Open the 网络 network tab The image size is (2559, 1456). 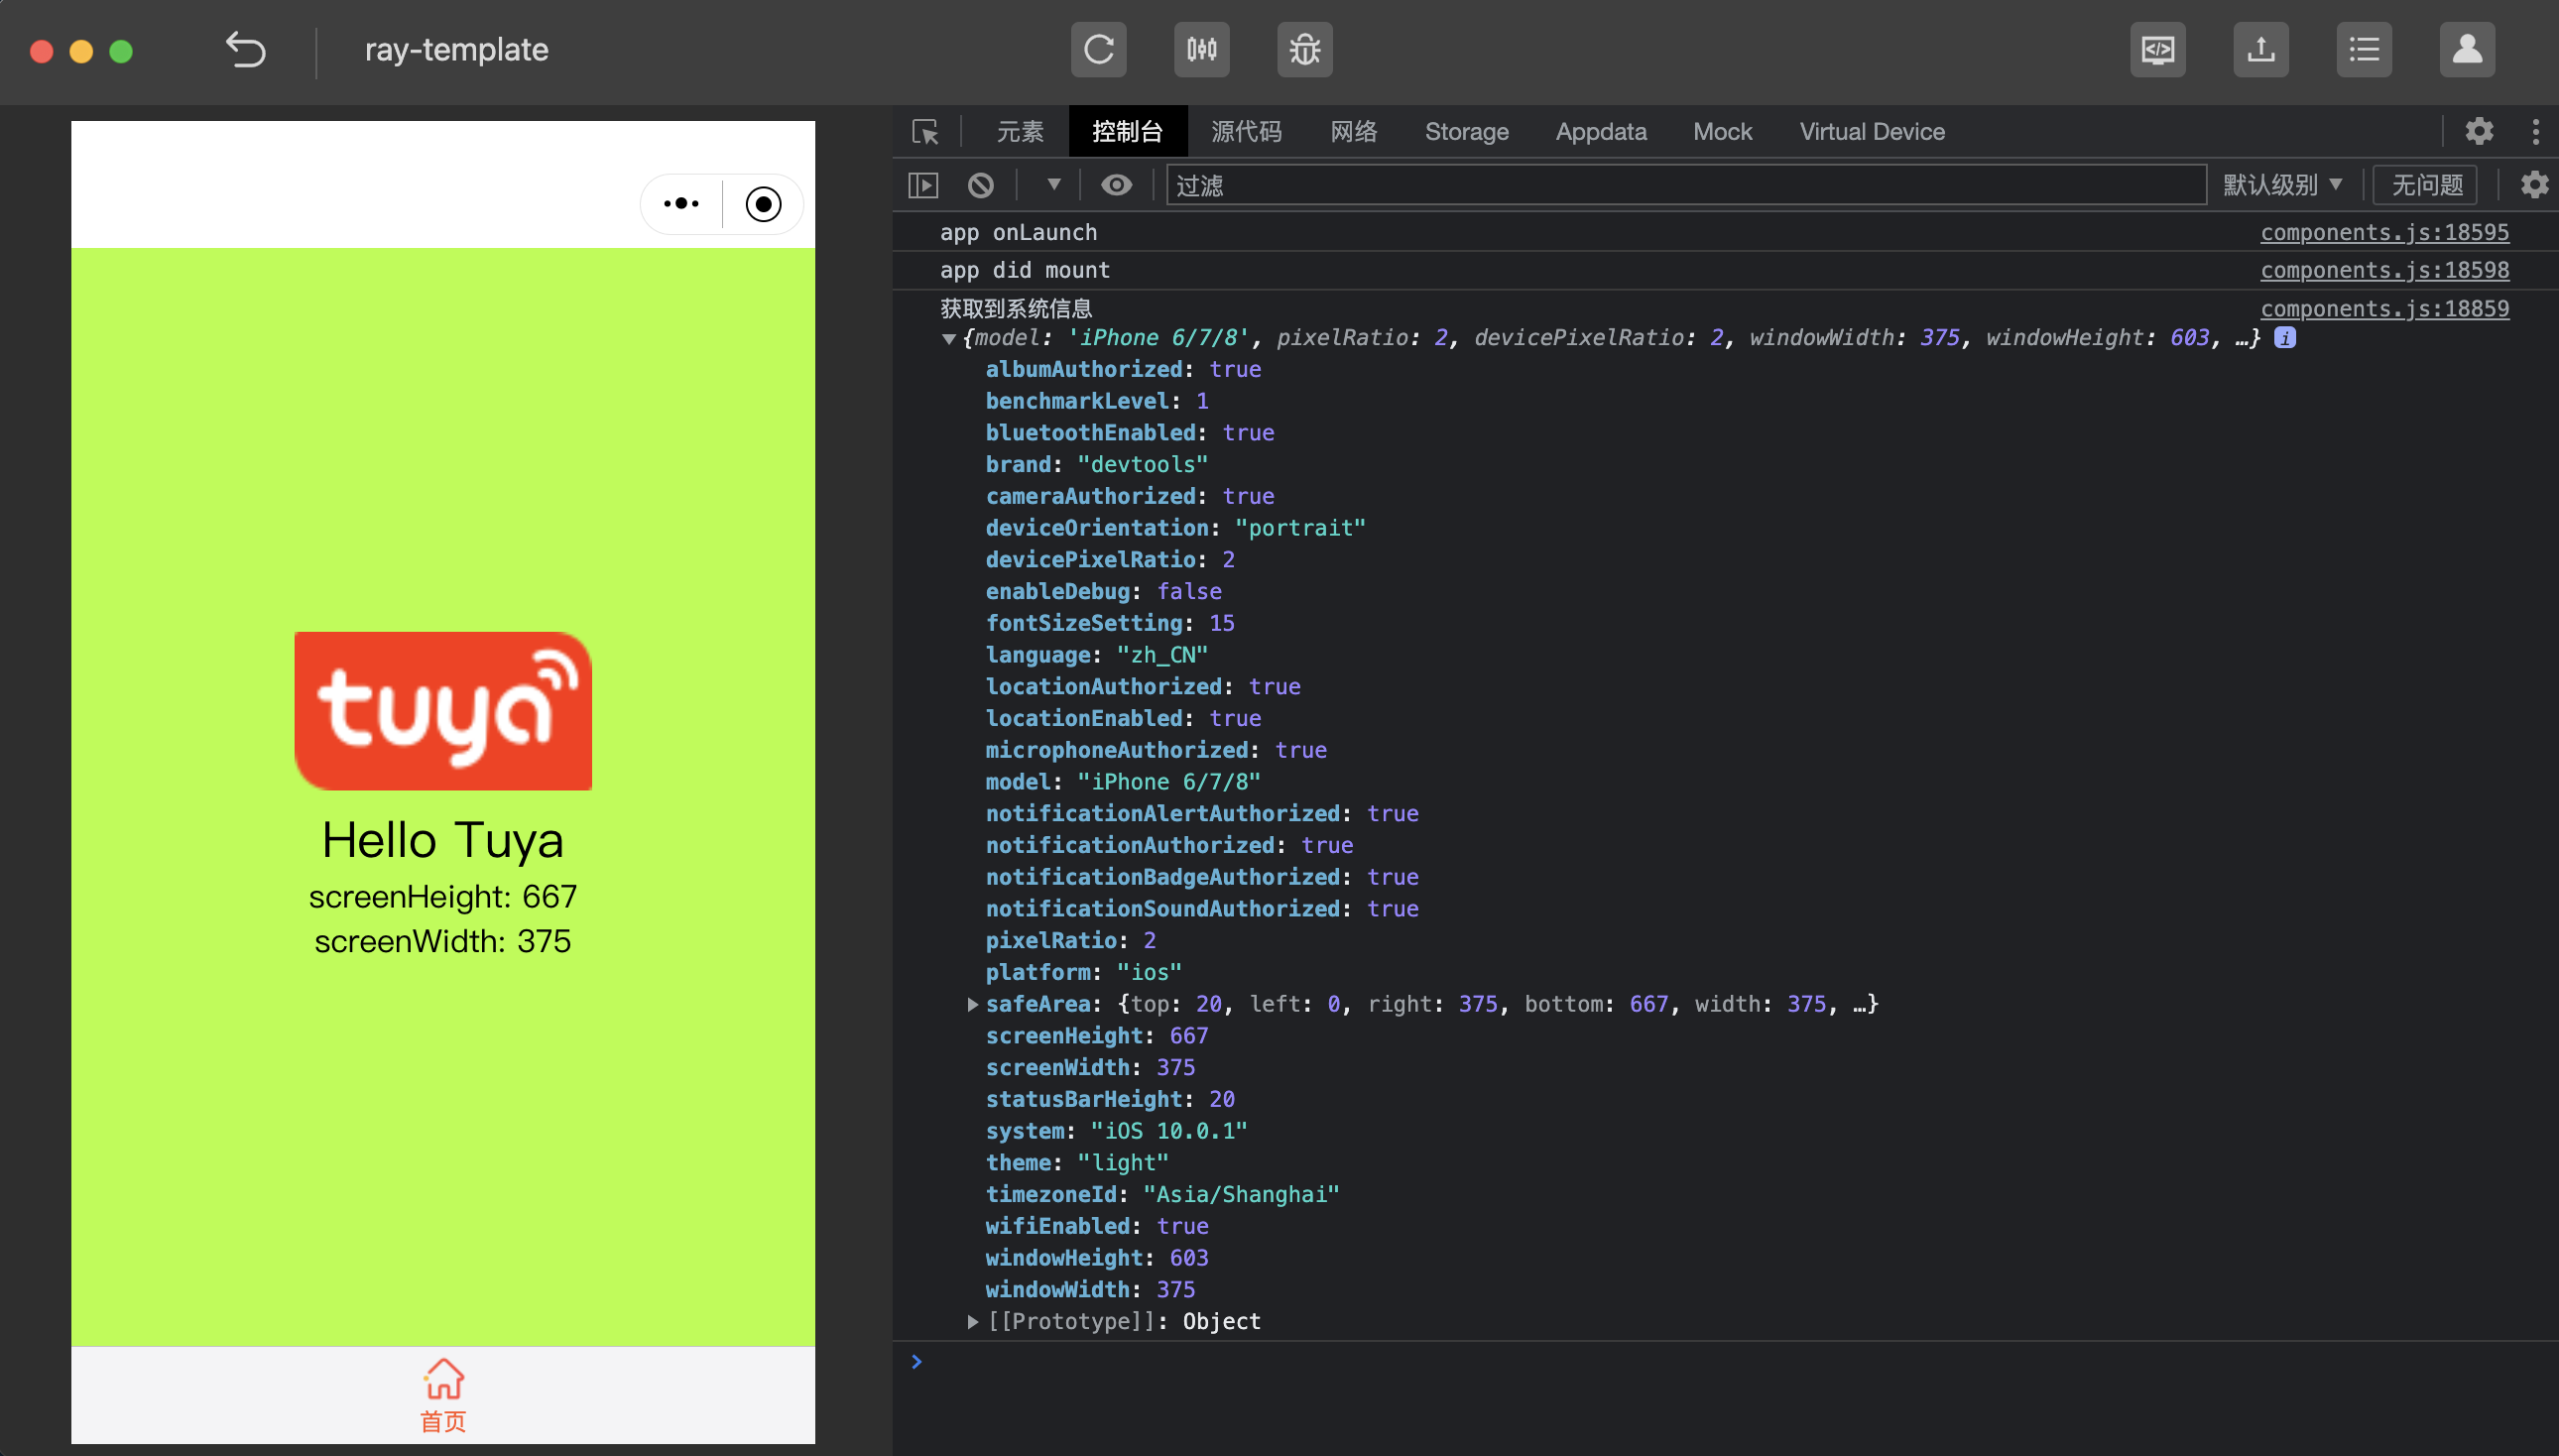click(x=1353, y=131)
